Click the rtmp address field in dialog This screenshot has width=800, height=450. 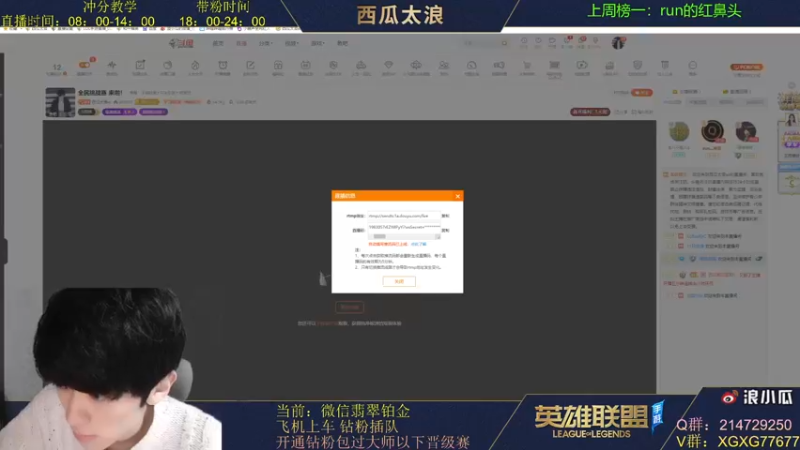(x=404, y=216)
